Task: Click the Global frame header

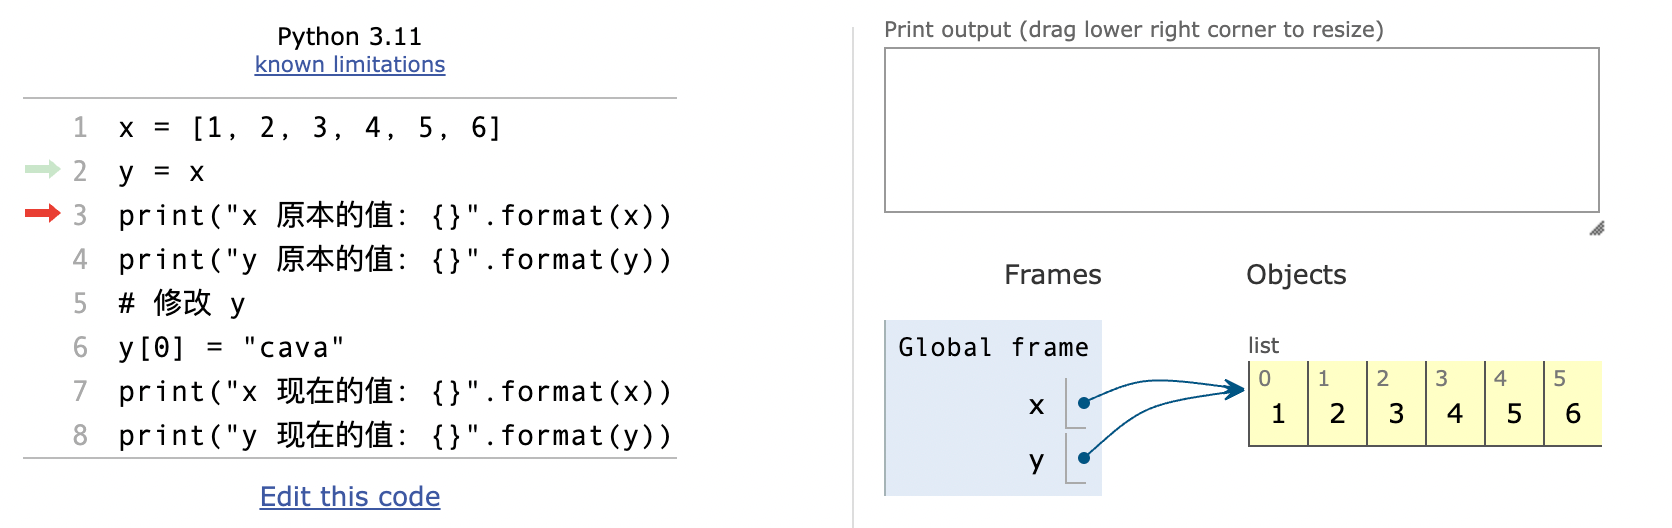Action: pos(993,347)
